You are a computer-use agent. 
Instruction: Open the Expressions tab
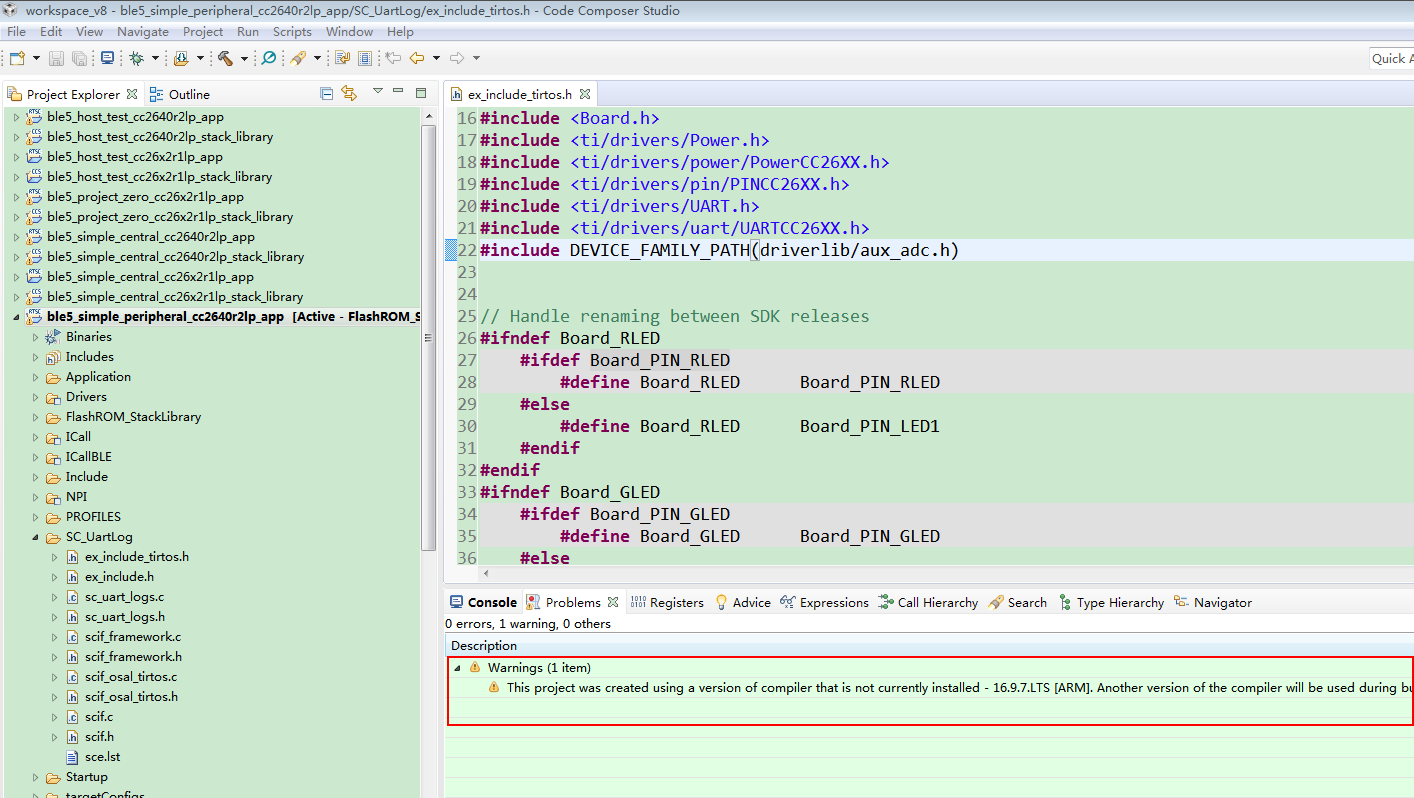(825, 603)
